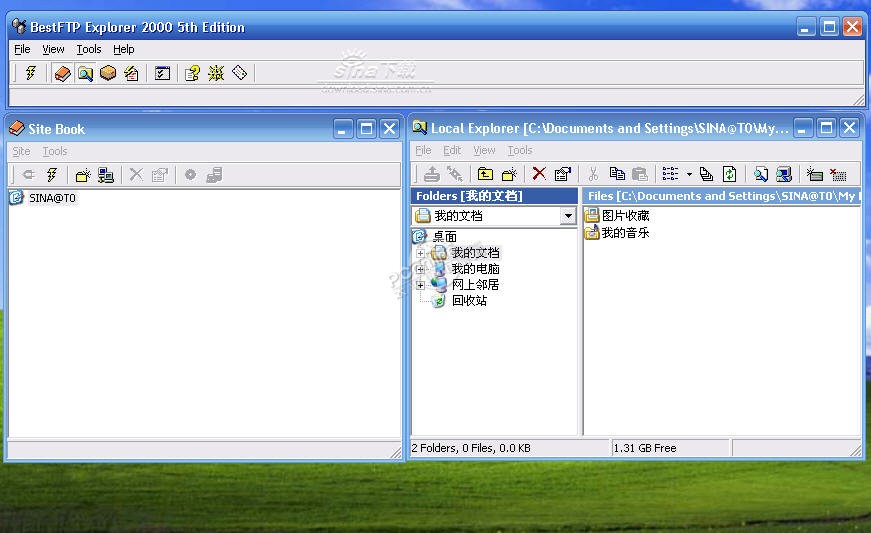Click '1.31 GB Free' status bar text
The height and width of the screenshot is (533, 871).
[x=644, y=448]
